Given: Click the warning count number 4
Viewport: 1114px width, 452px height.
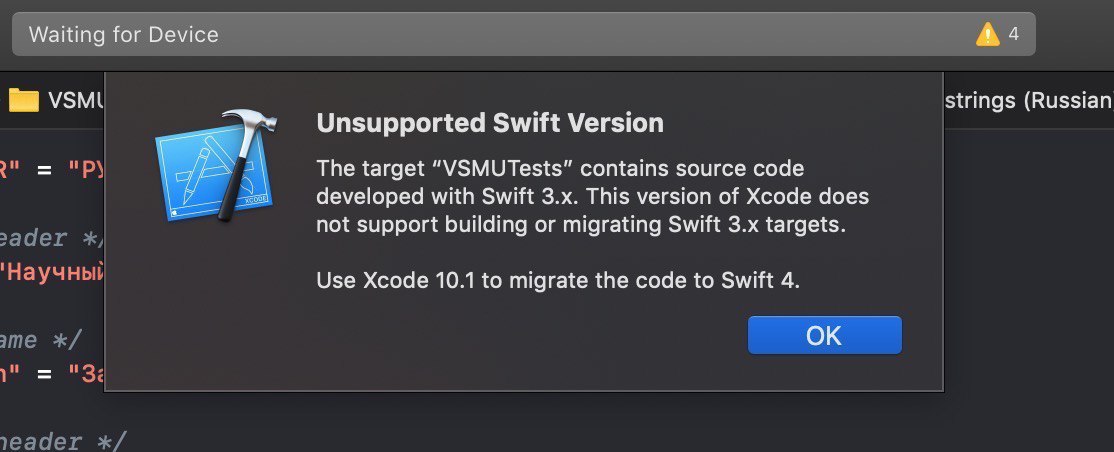Looking at the screenshot, I should tap(1014, 34).
